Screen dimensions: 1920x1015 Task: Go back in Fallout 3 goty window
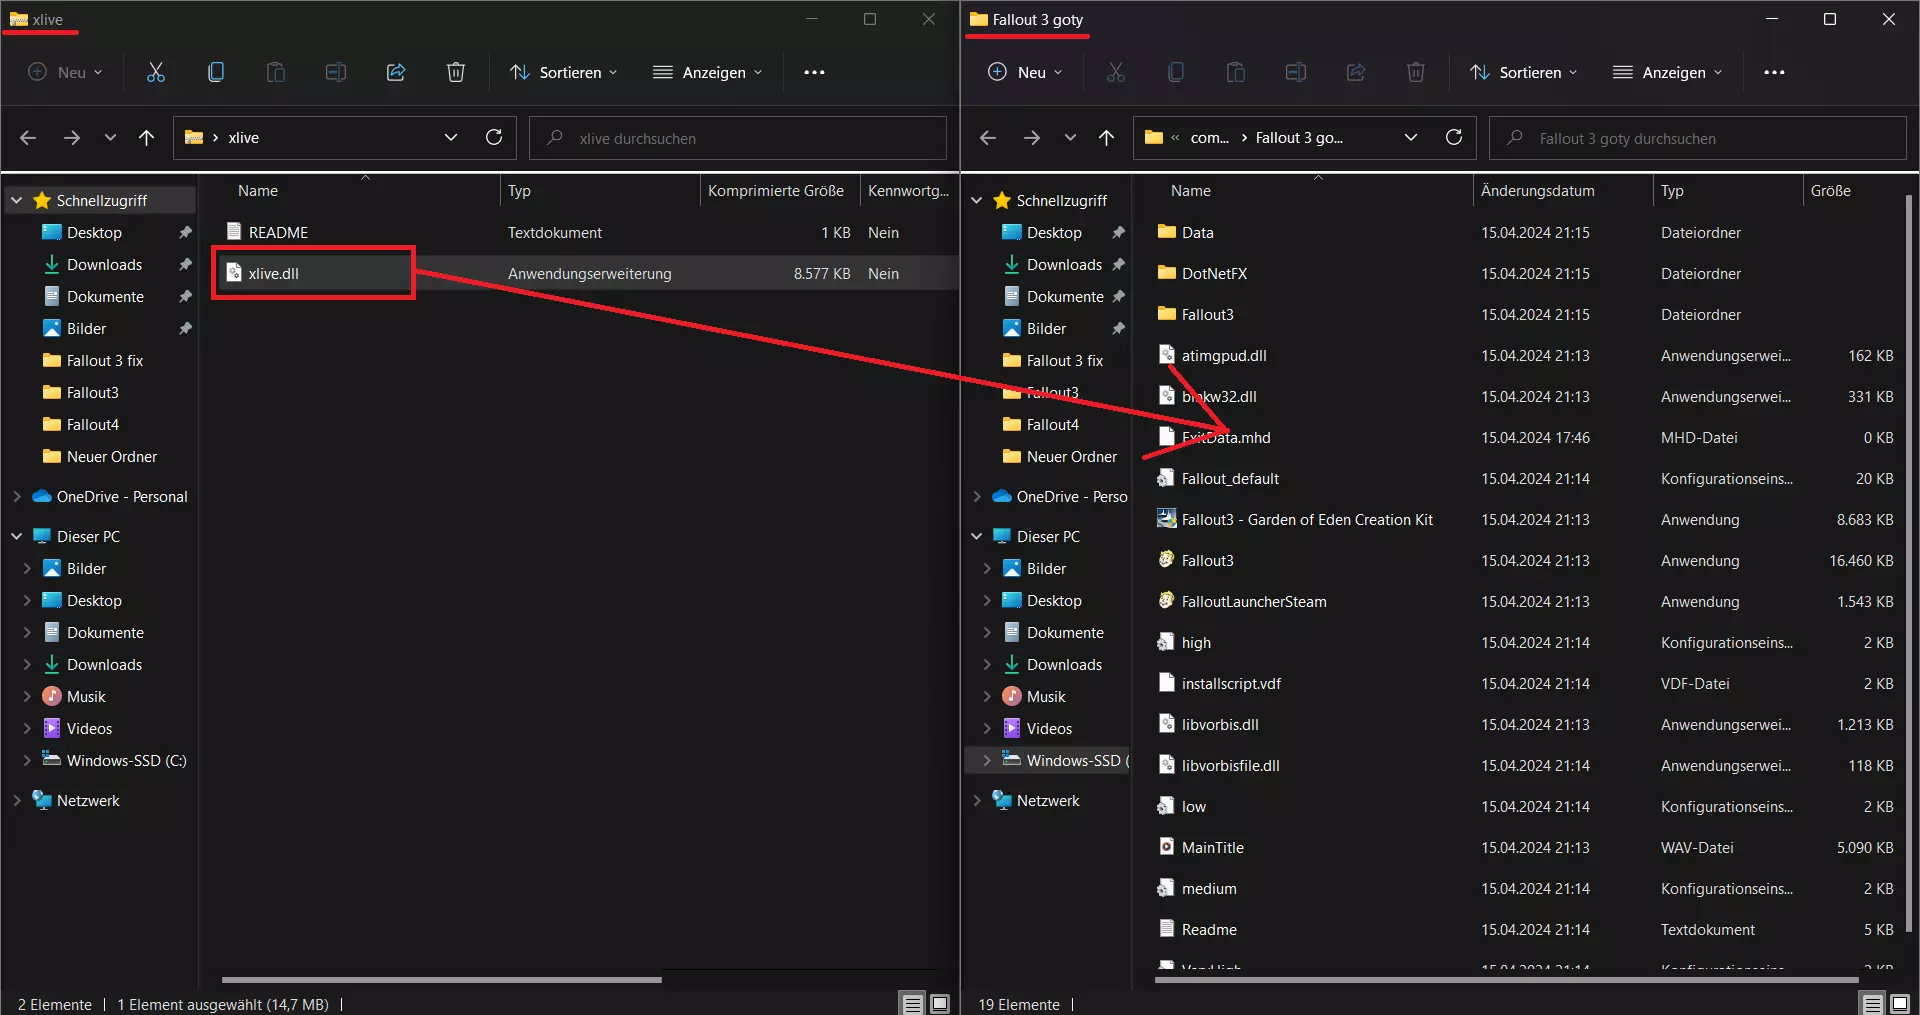(x=988, y=138)
